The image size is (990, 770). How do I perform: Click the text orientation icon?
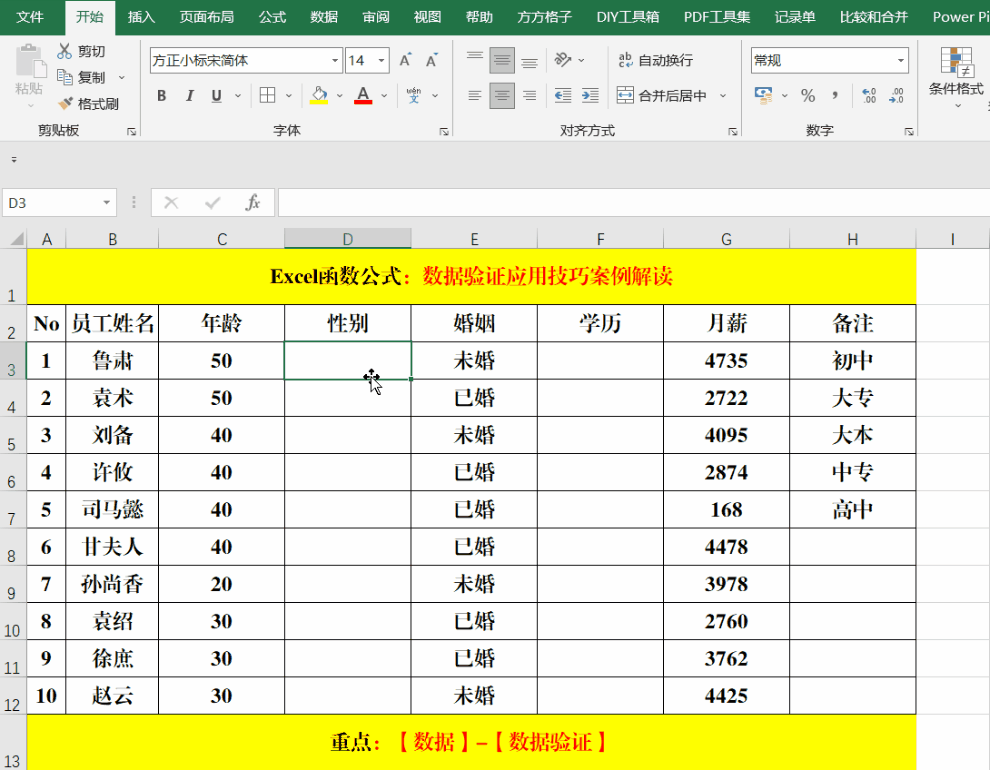(562, 60)
